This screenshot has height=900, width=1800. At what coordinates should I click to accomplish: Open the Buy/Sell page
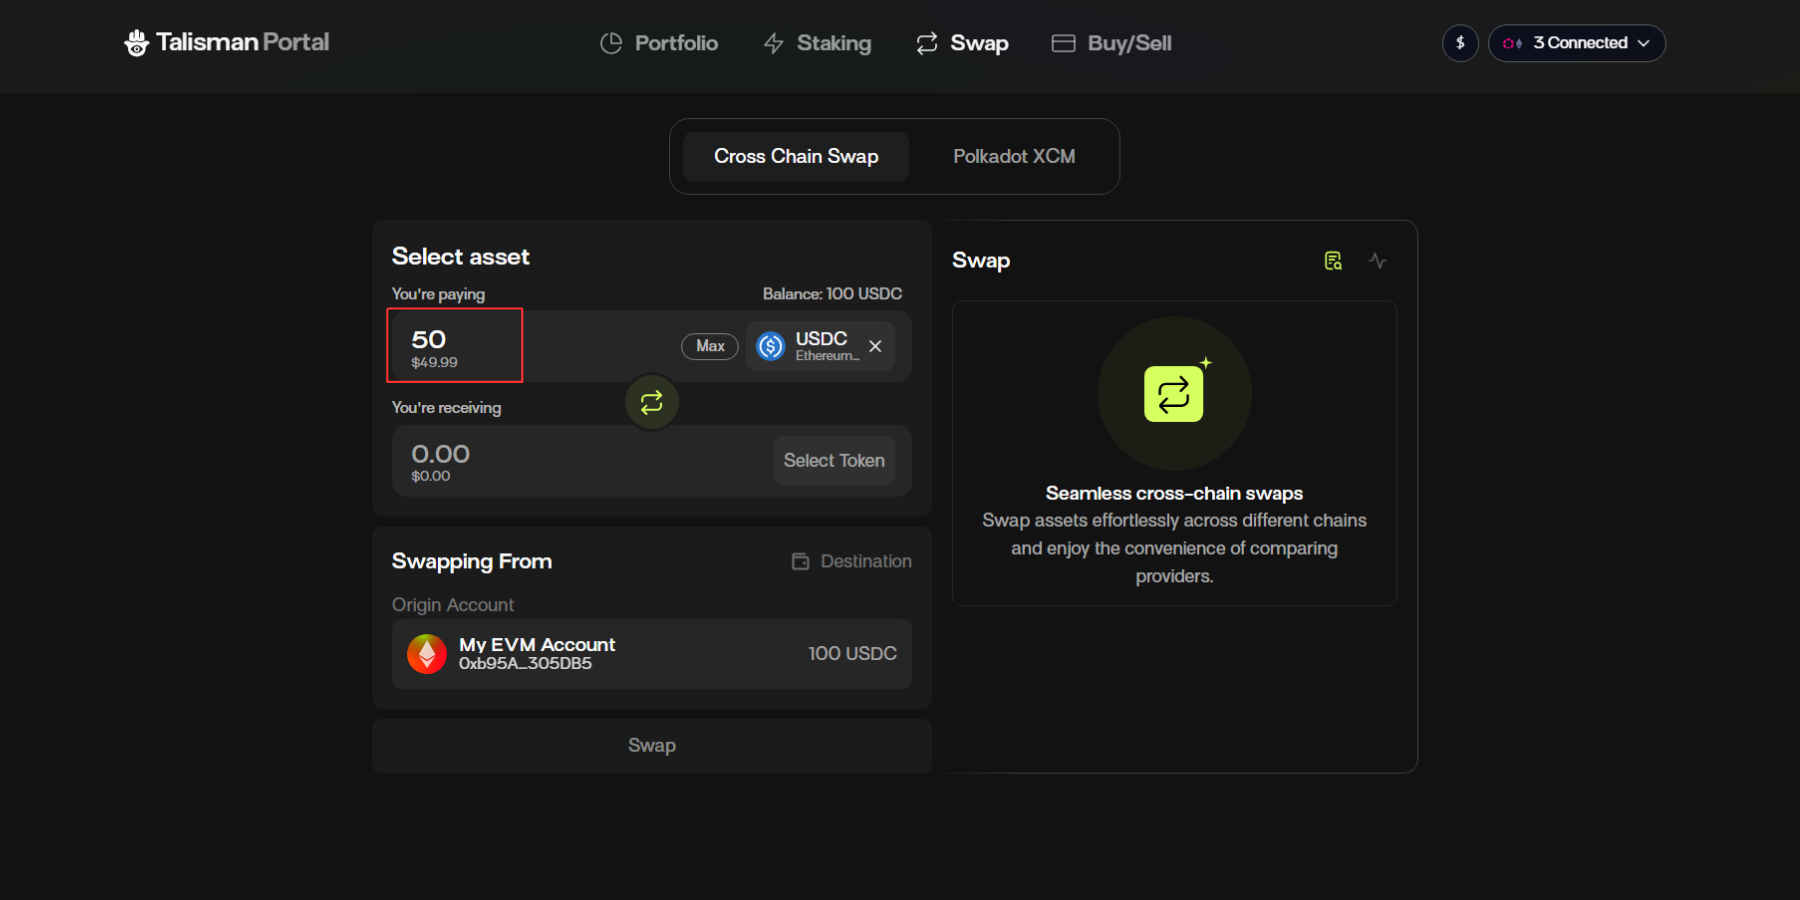1111,43
